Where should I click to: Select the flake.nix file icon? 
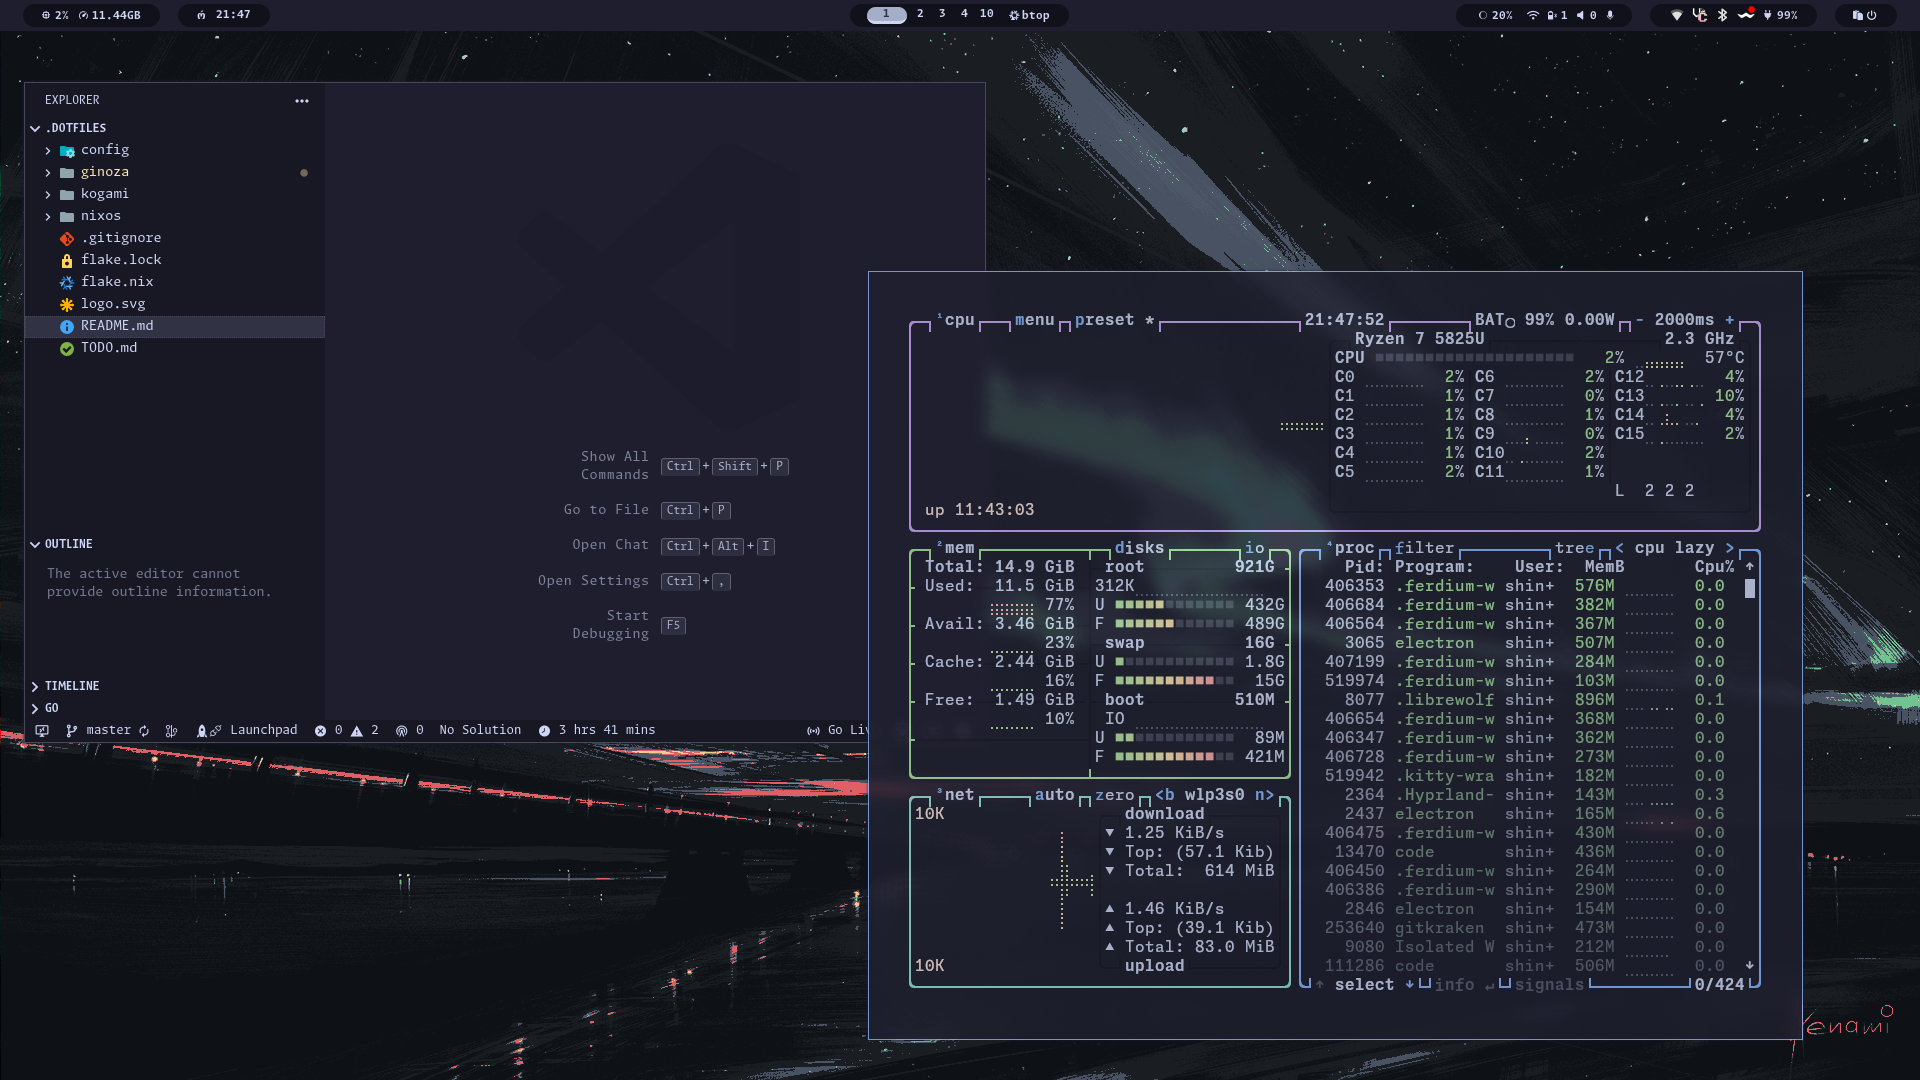66,282
